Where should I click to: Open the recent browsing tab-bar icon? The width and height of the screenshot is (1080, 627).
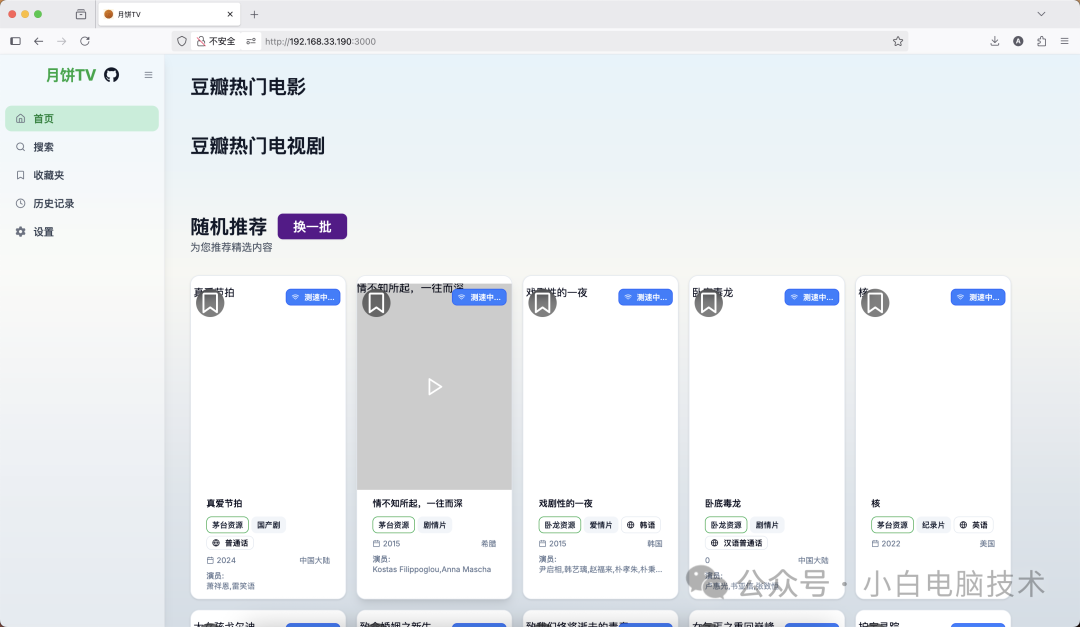pyautogui.click(x=81, y=14)
